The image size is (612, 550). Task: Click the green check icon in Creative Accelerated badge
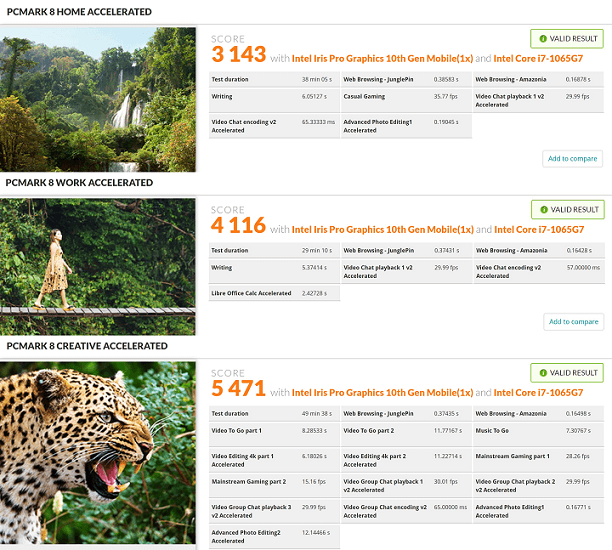pyautogui.click(x=544, y=373)
